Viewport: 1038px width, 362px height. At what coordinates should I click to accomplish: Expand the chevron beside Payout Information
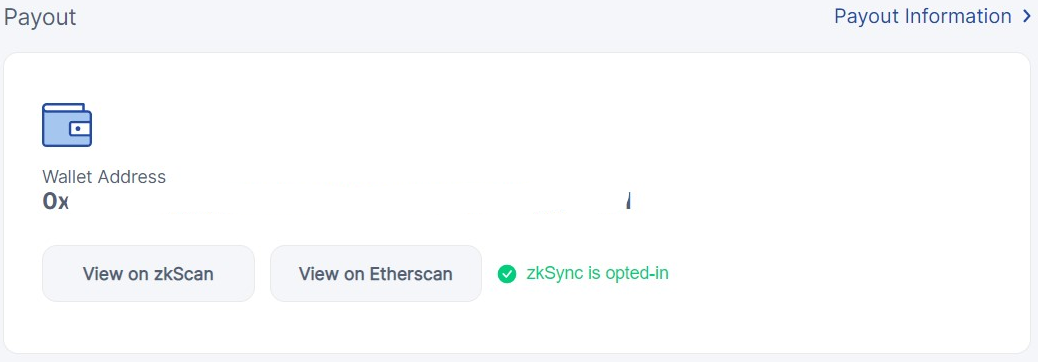point(1026,16)
